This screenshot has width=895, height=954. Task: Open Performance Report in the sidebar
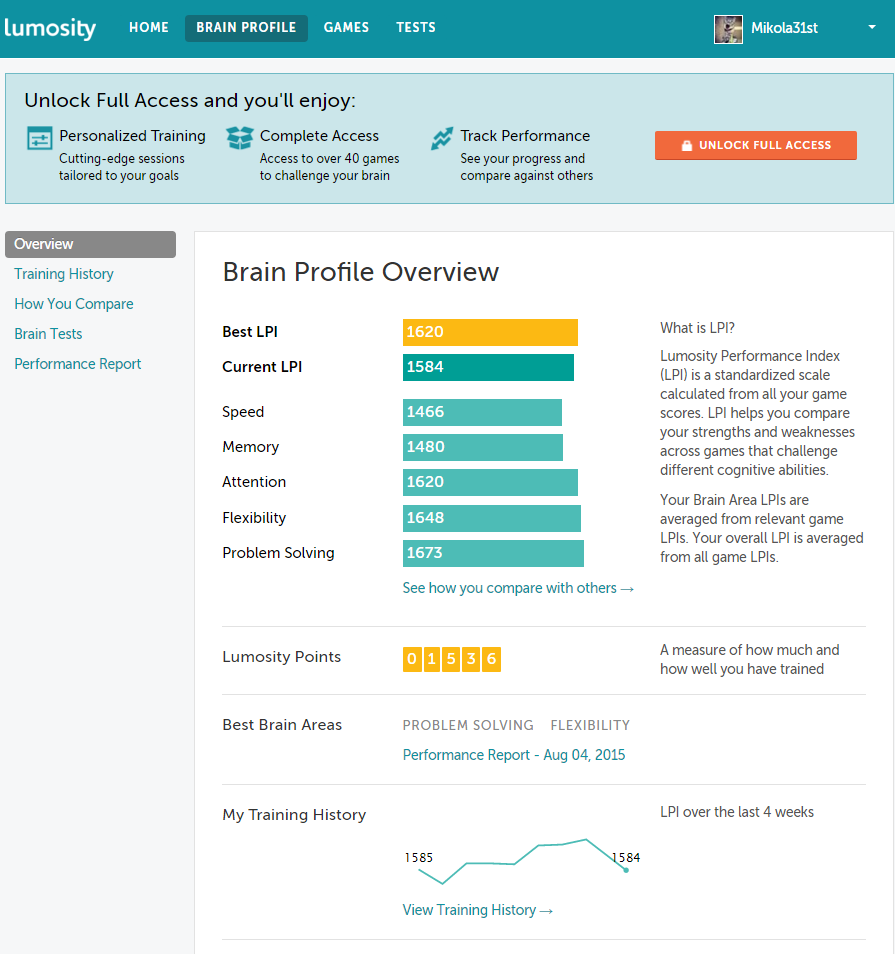click(78, 364)
